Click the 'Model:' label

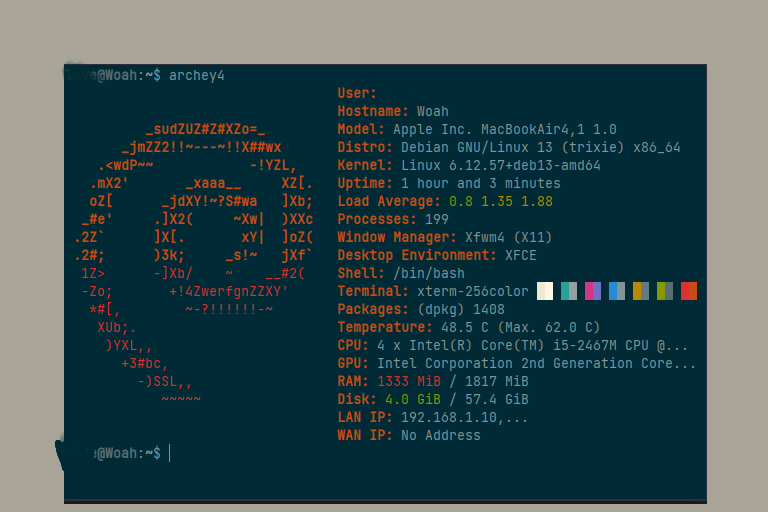tap(361, 129)
